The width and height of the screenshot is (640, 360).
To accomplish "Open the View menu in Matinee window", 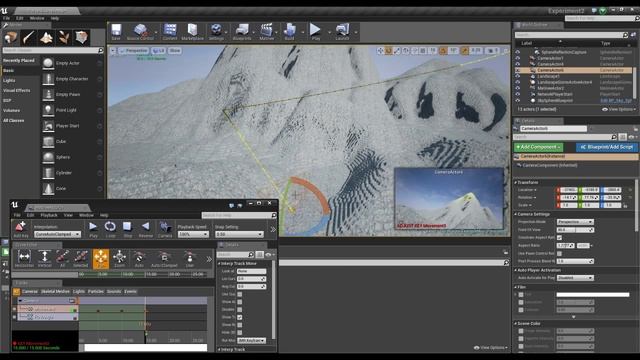I will [68, 215].
